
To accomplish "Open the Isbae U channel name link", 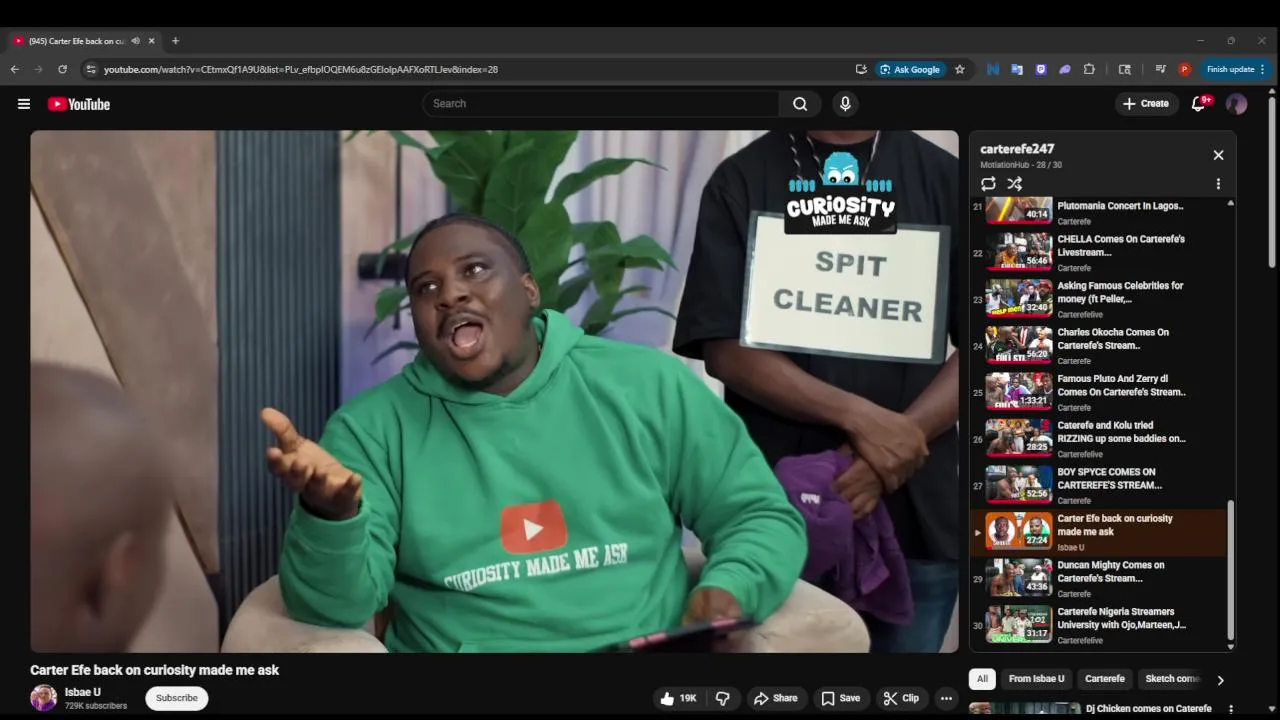I will (83, 692).
